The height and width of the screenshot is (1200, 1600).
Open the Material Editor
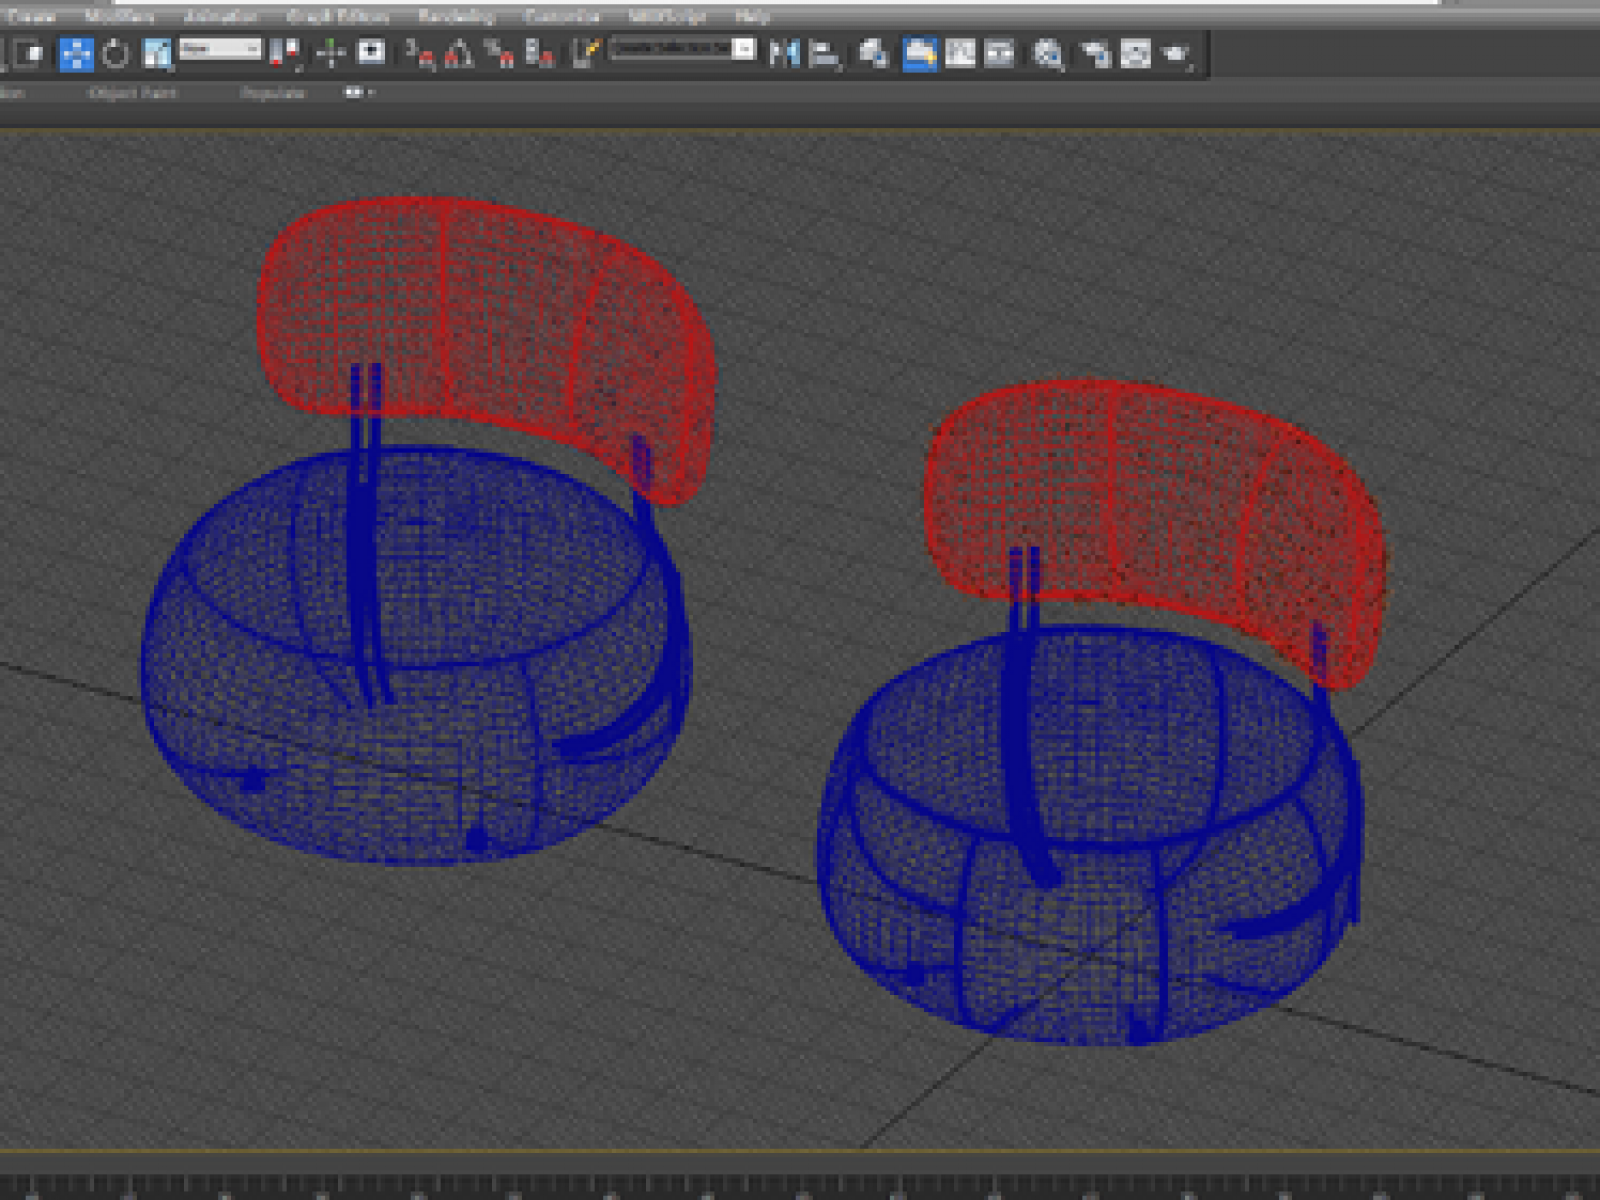[x=1048, y=54]
